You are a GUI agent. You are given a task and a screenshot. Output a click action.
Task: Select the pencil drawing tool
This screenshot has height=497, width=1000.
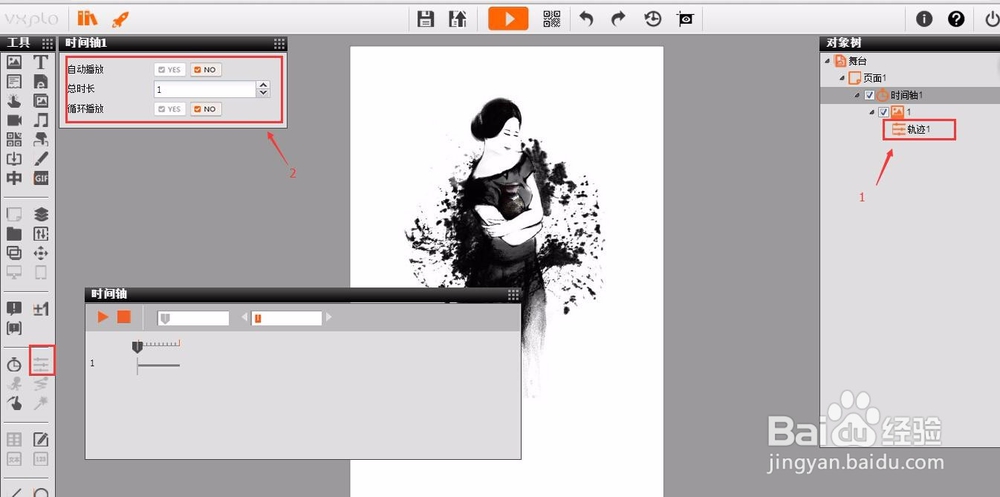point(41,158)
